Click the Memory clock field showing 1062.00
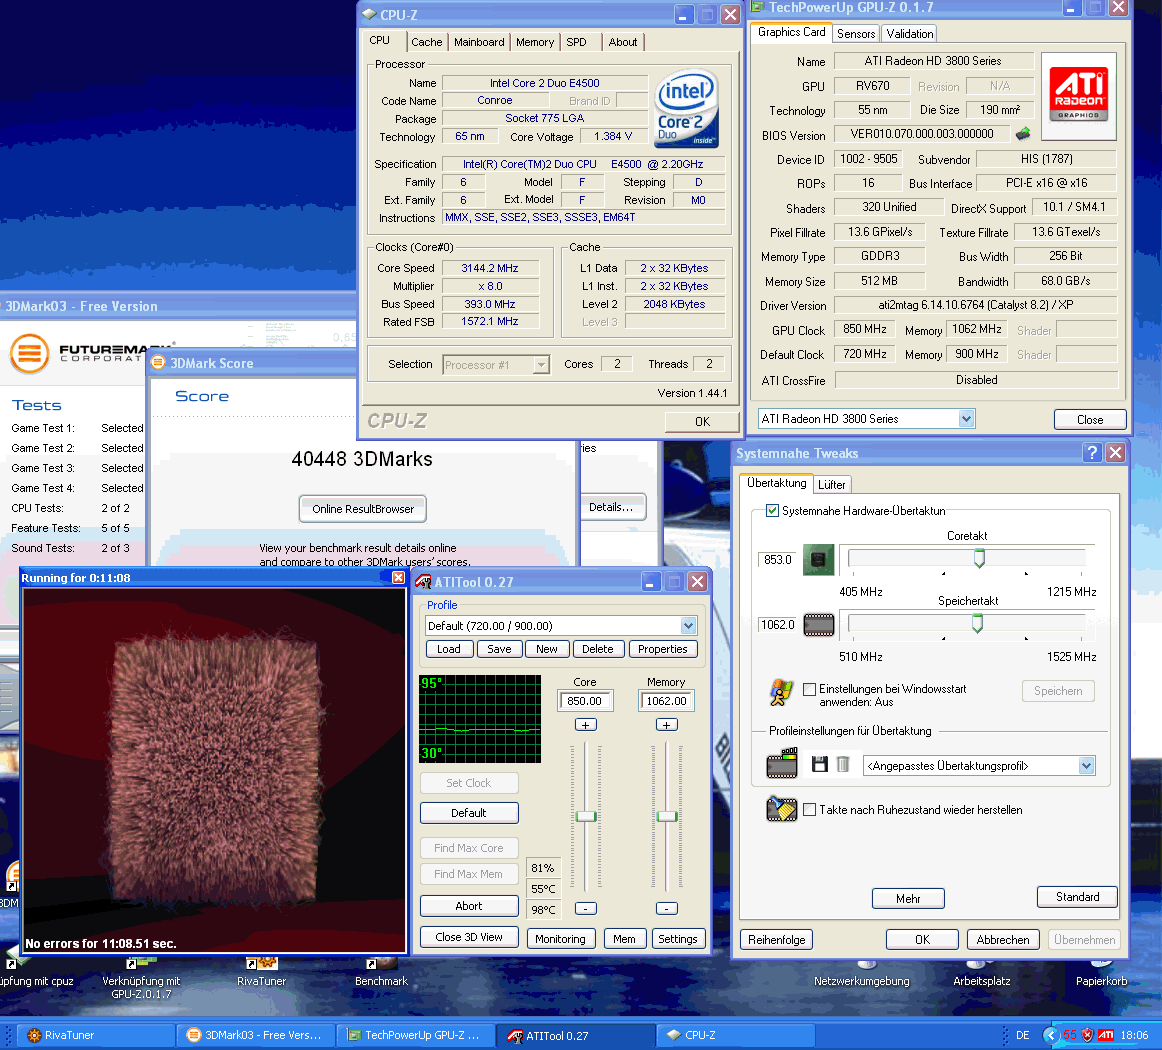The image size is (1162, 1050). [x=666, y=701]
